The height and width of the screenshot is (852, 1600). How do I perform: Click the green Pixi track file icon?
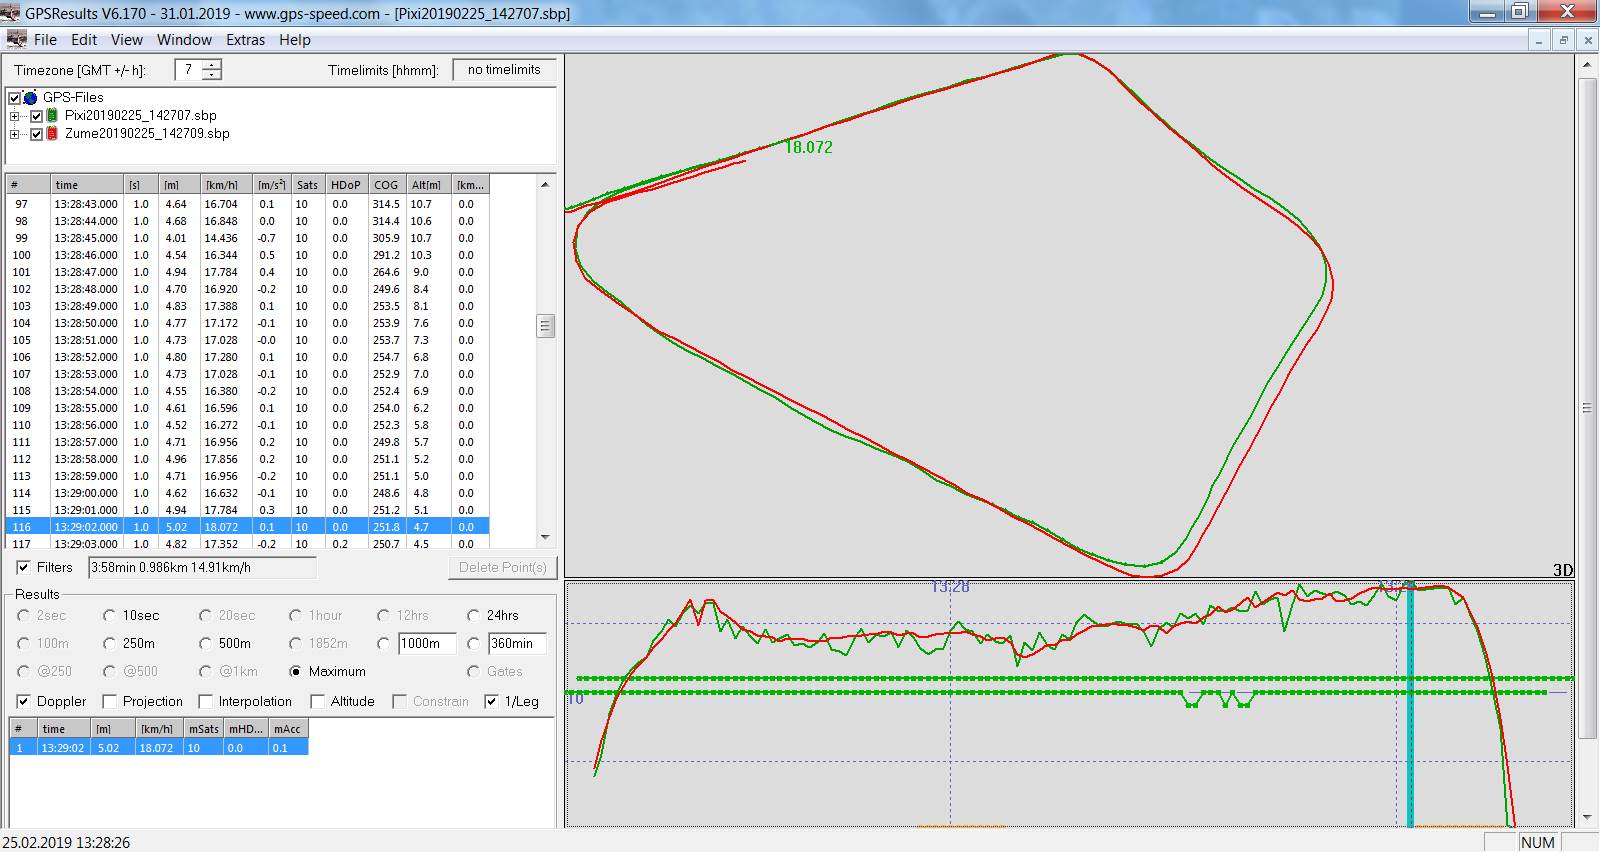pyautogui.click(x=52, y=115)
